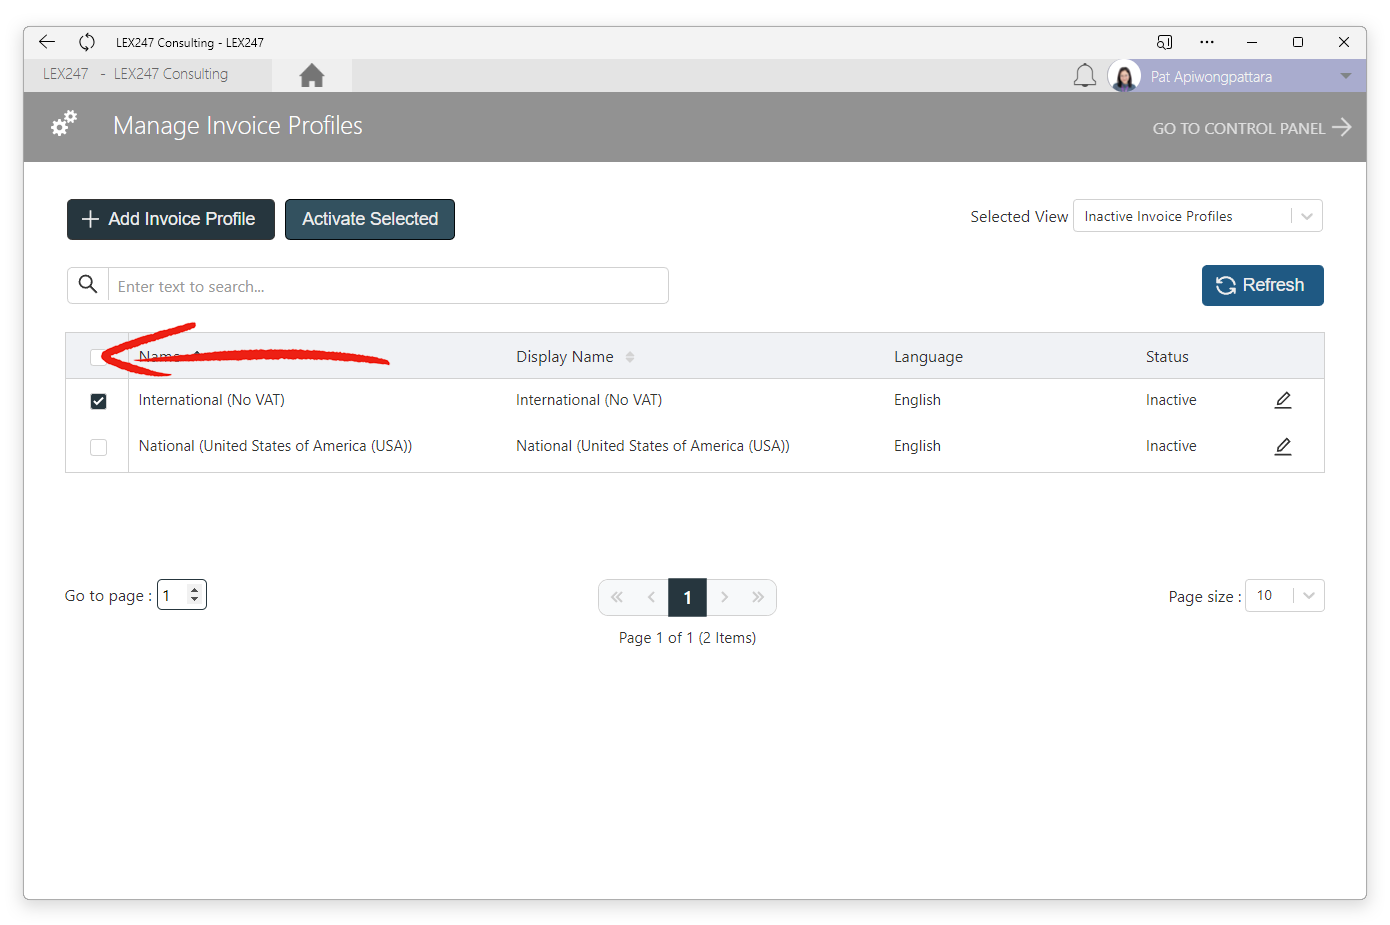This screenshot has height=925, width=1390.
Task: Toggle the select-all header checkbox
Action: [x=98, y=357]
